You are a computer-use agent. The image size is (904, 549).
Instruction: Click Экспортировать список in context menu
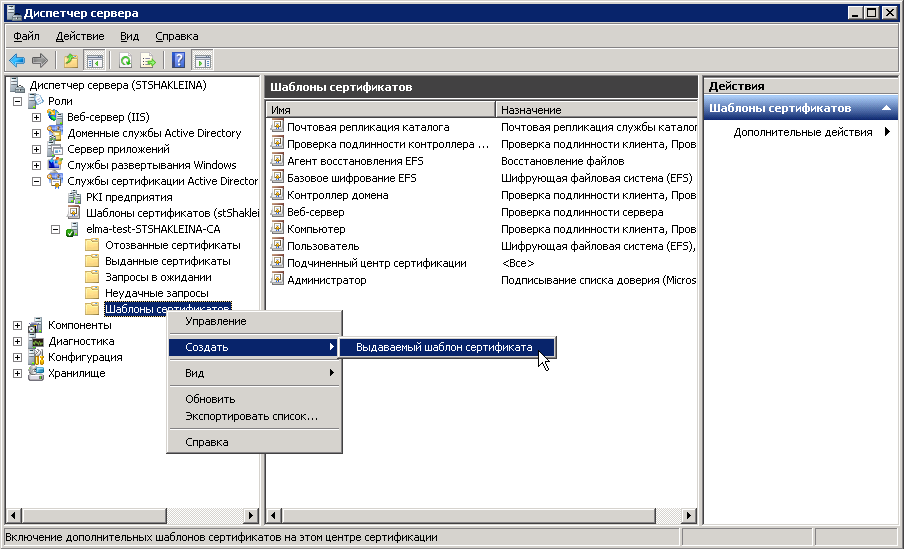[251, 416]
